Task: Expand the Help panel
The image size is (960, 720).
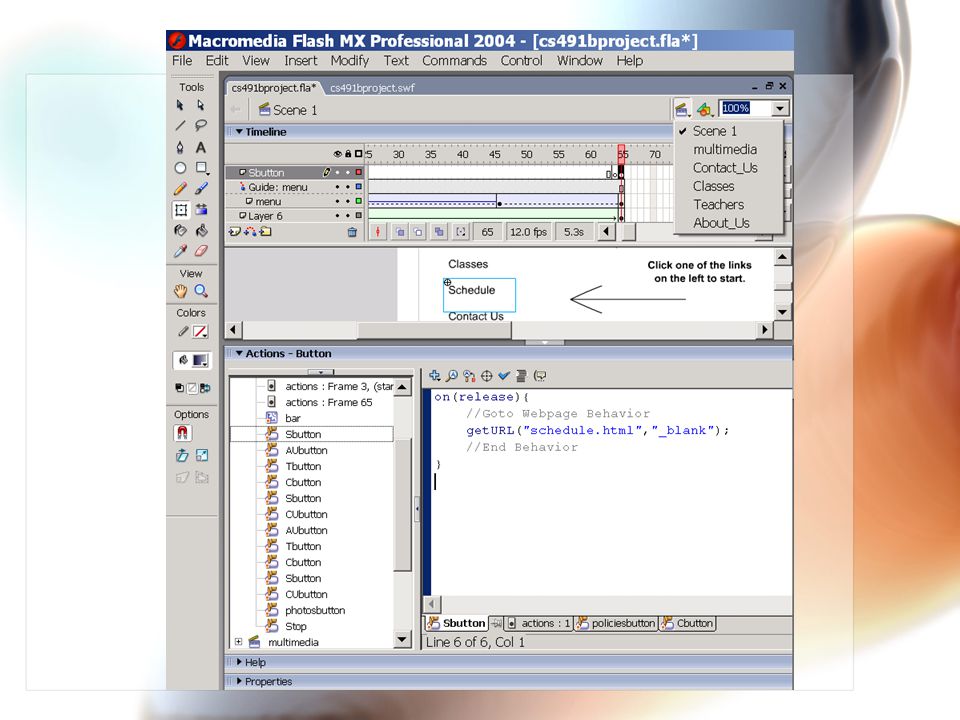Action: click(239, 662)
